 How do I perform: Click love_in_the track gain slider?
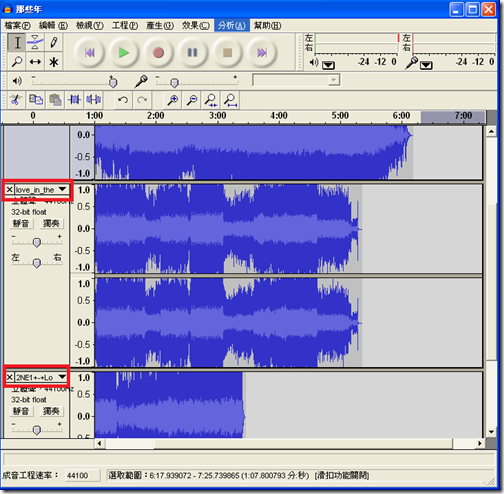37,242
